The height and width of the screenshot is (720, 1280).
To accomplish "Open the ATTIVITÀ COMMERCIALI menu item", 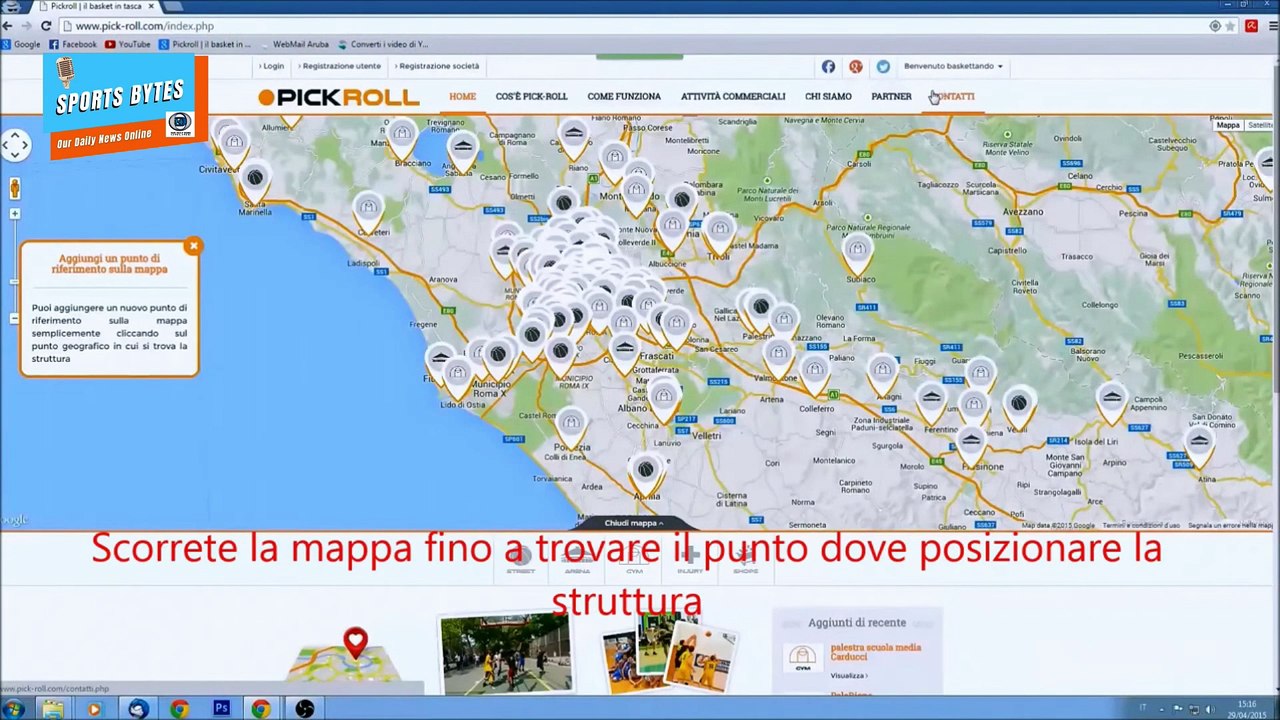I will (733, 97).
